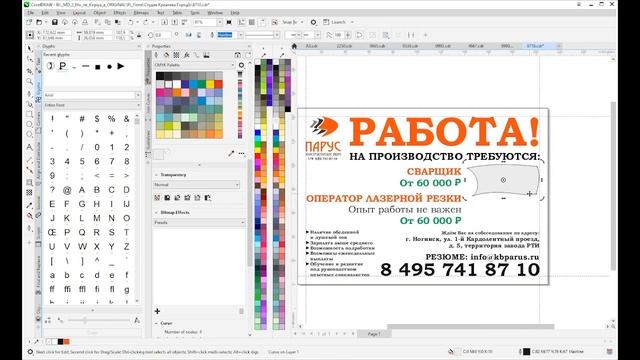The width and height of the screenshot is (640, 360).
Task: Open the outline width Hairline dropdown
Action: pos(240,35)
